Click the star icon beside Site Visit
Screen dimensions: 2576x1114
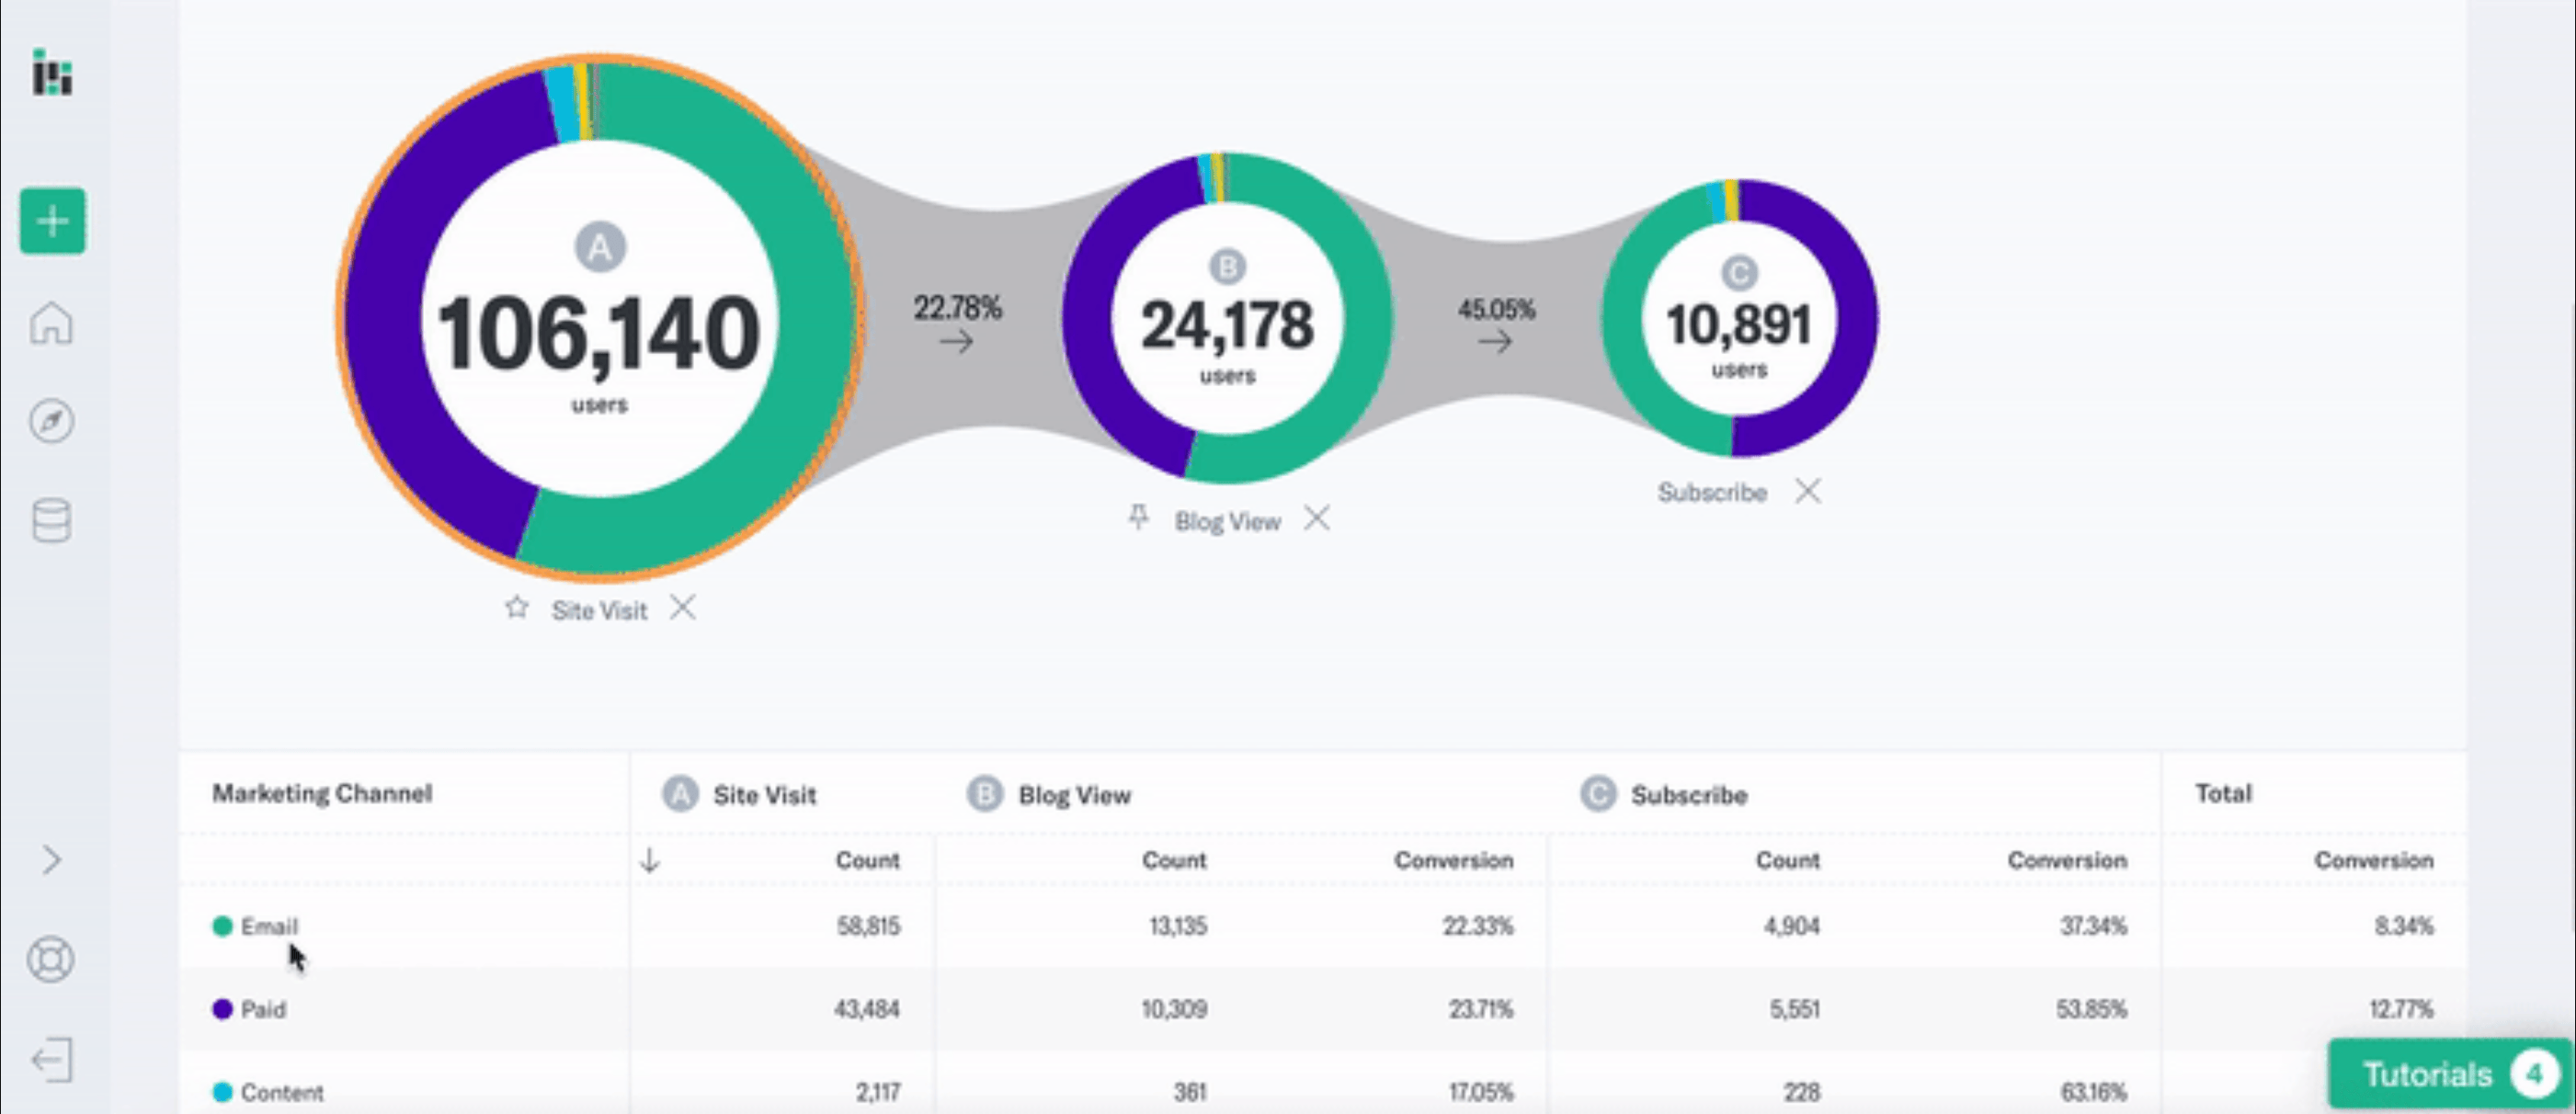516,607
